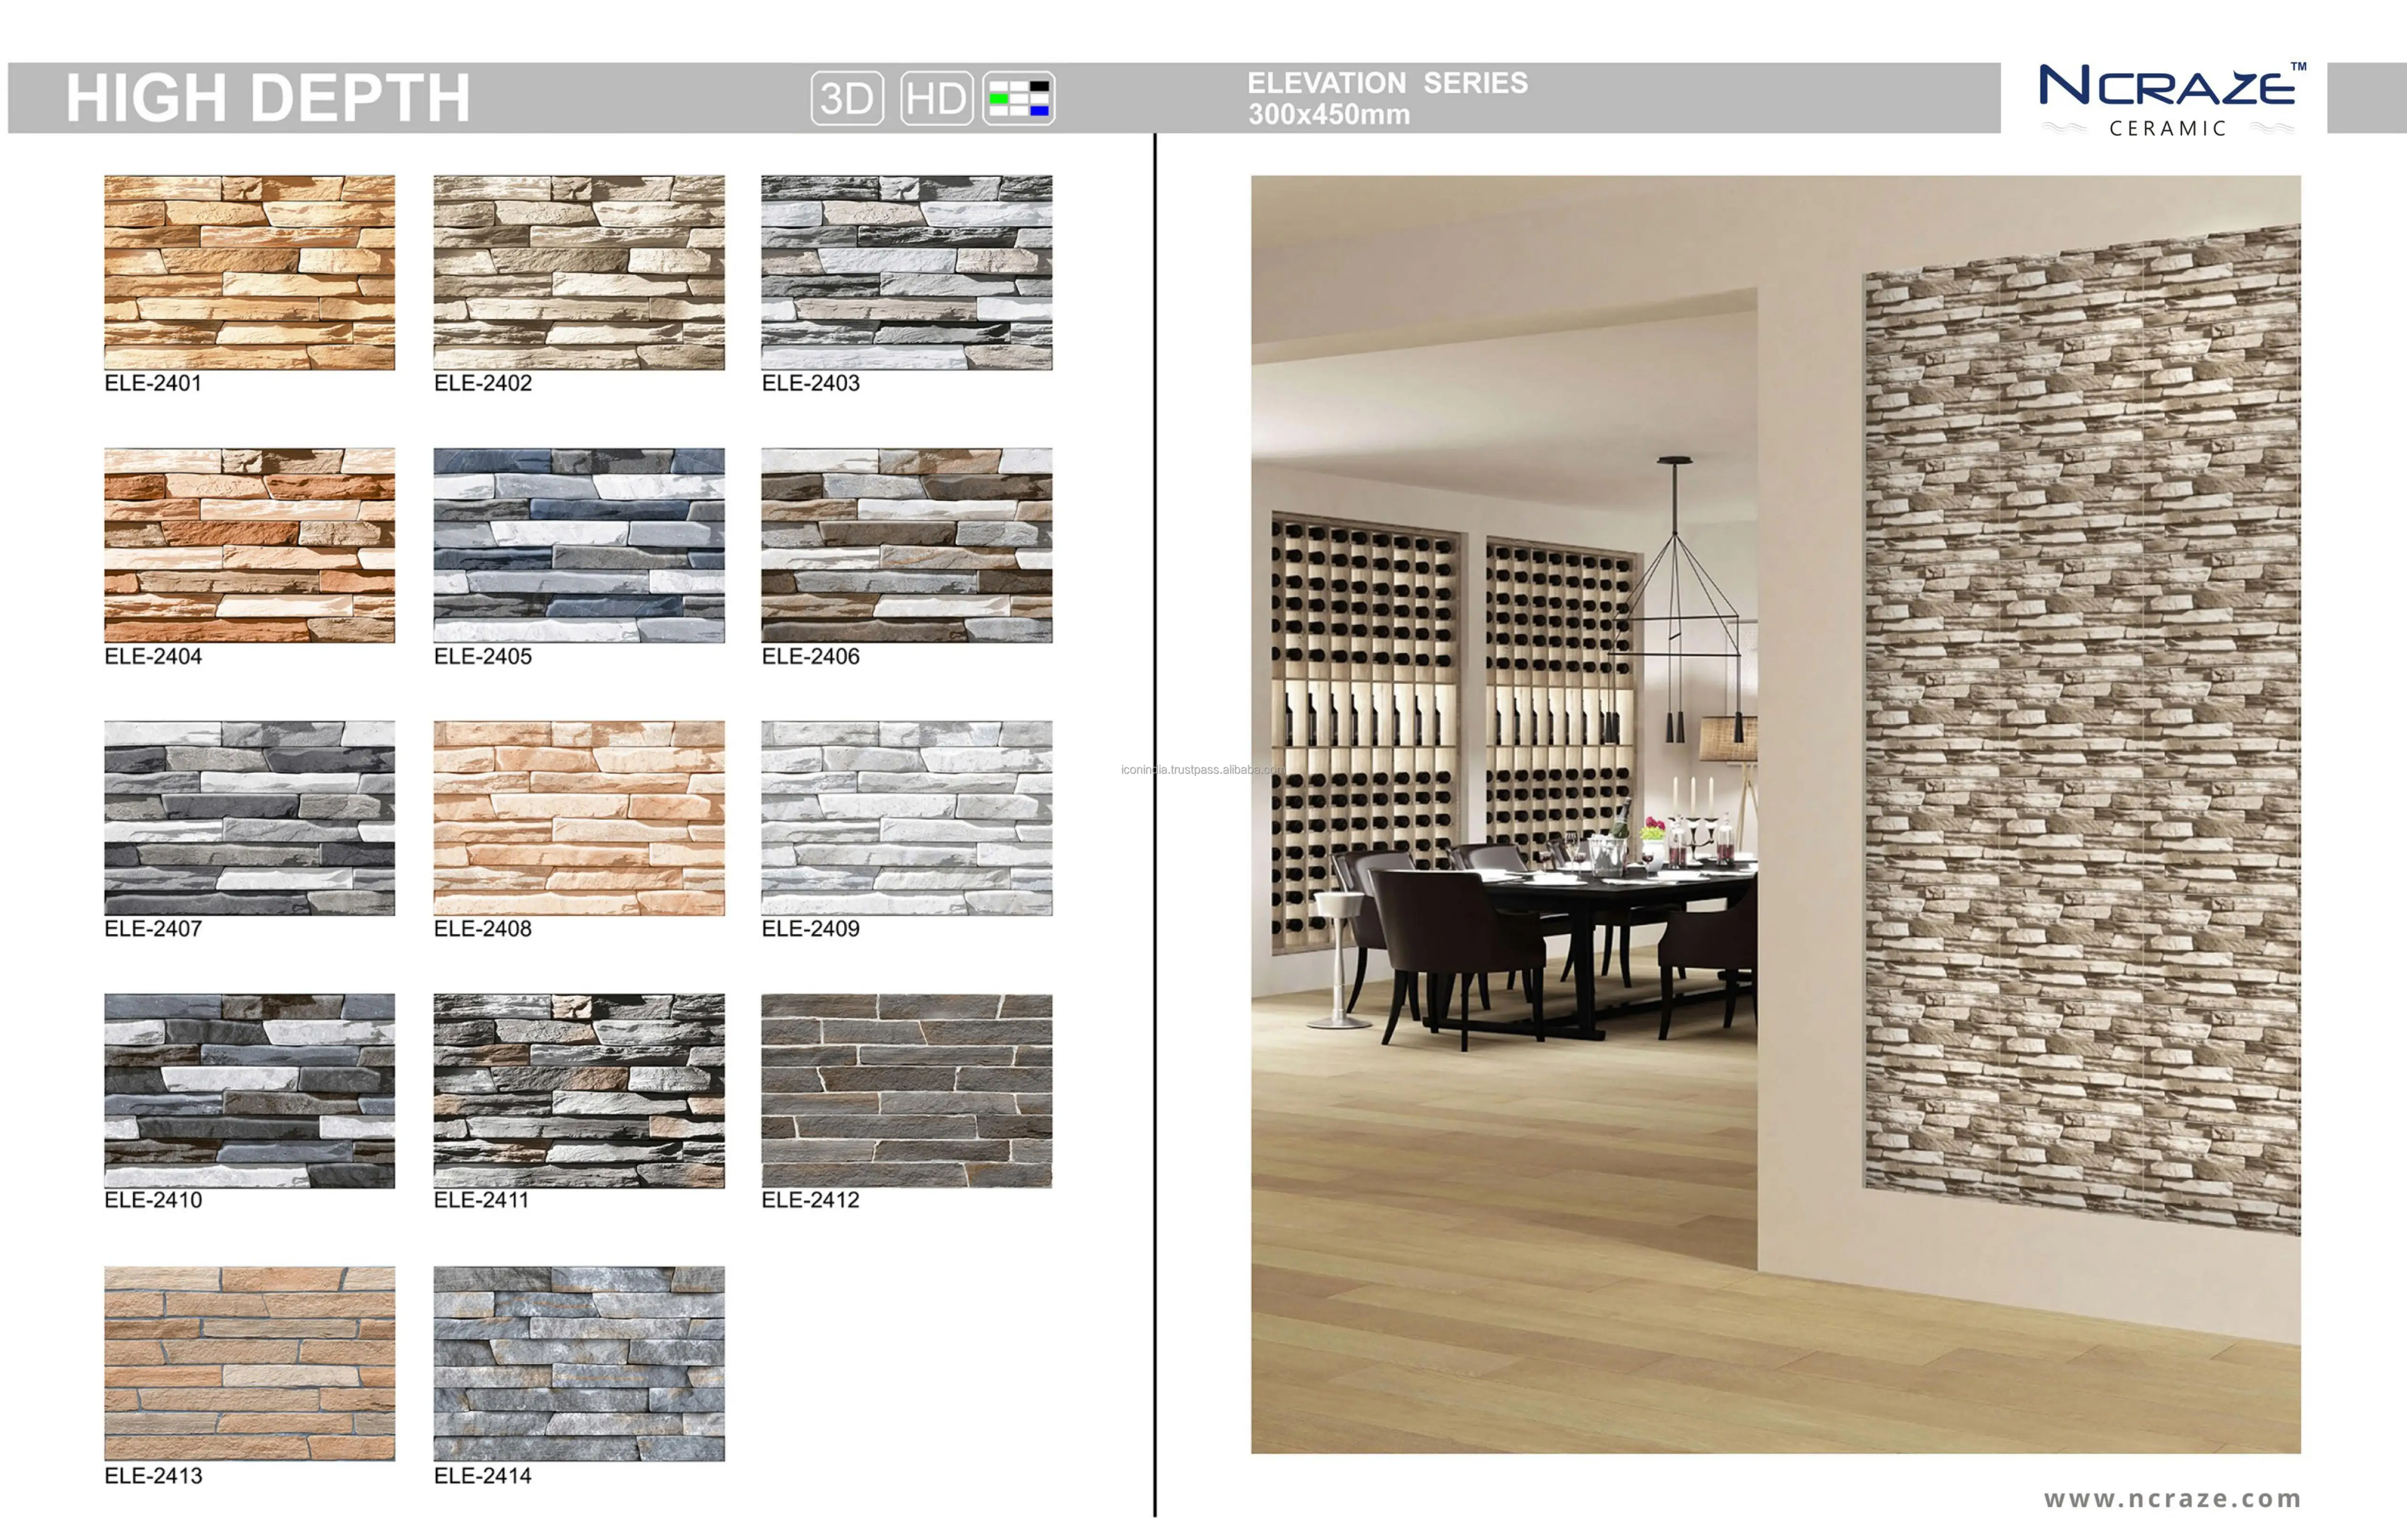Click the HIGH DEPTH heading

point(267,98)
